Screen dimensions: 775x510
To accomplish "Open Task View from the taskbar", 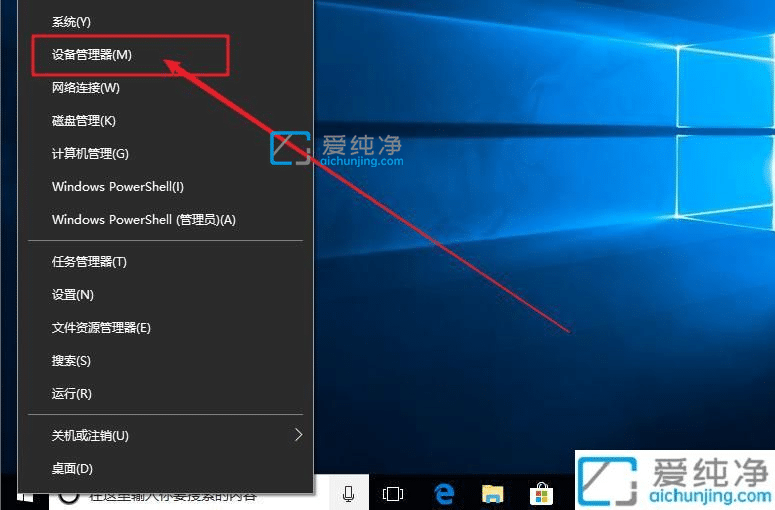I will click(393, 493).
